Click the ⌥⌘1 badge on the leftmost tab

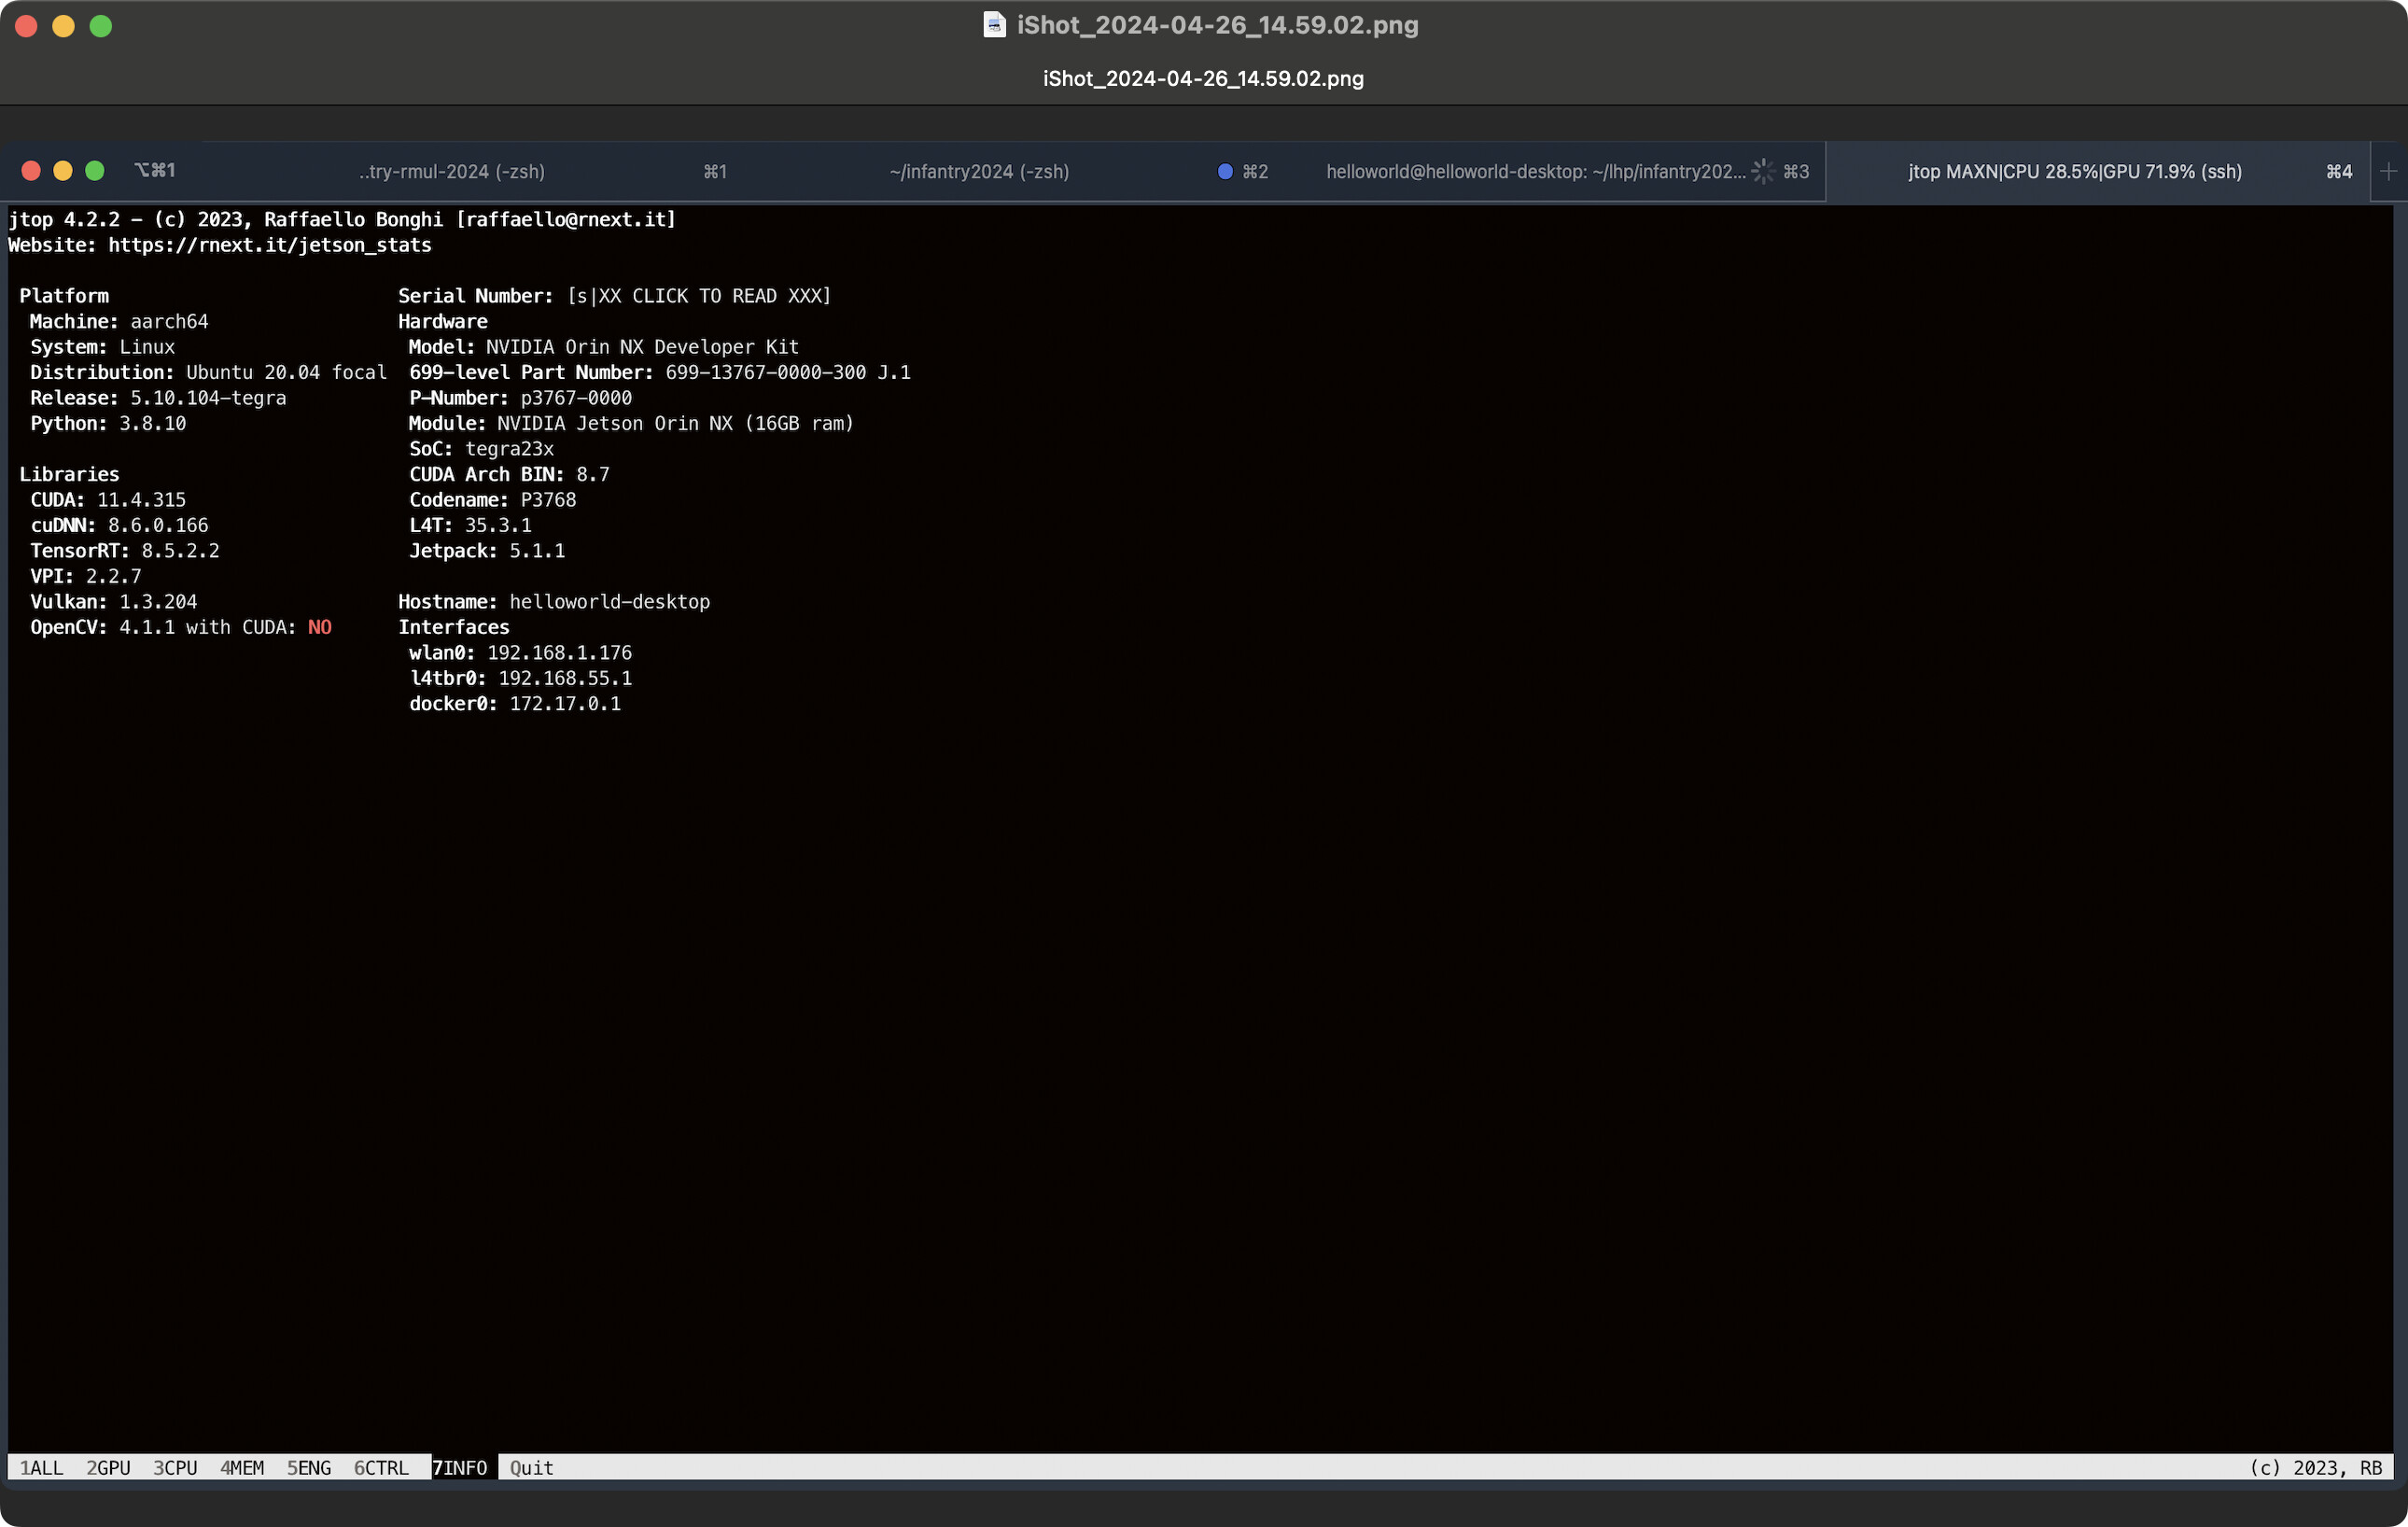click(156, 170)
